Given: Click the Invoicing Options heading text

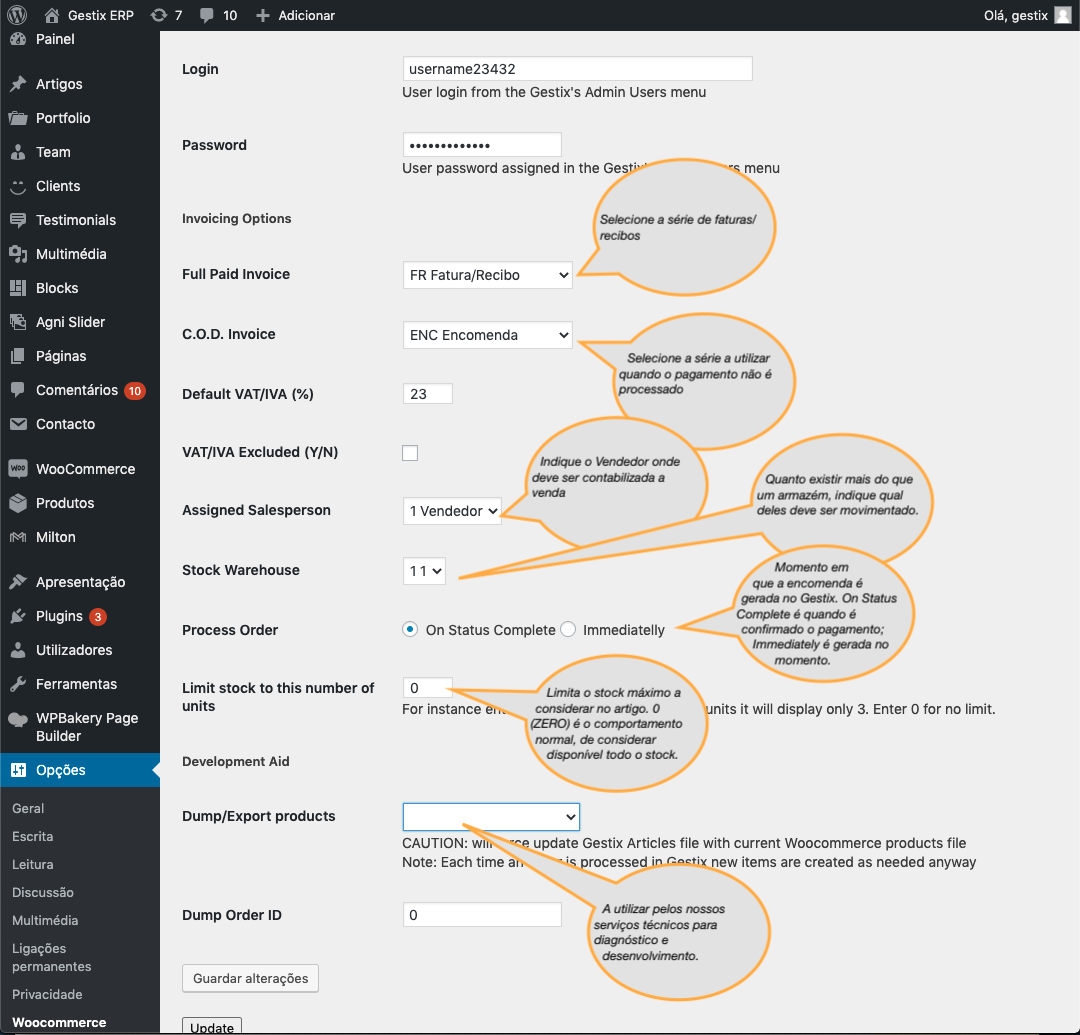Looking at the screenshot, I should [x=236, y=218].
